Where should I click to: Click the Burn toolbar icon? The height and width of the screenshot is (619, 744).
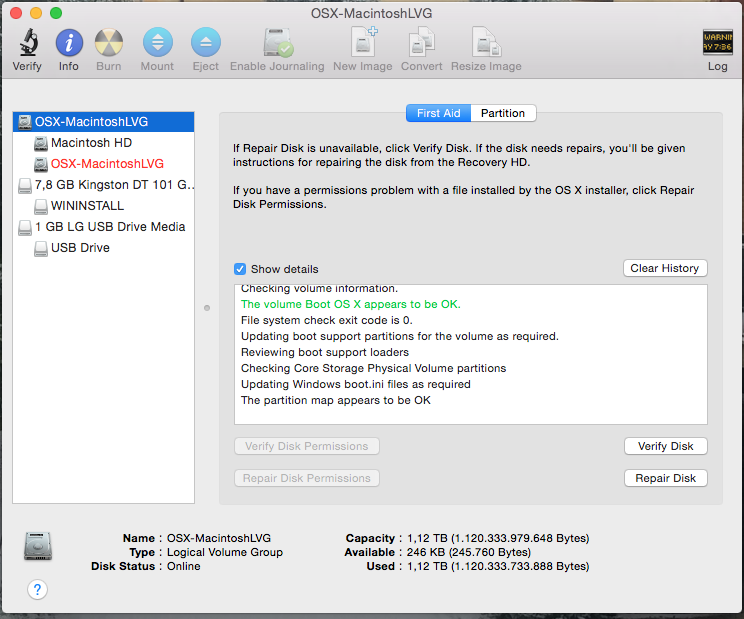109,42
